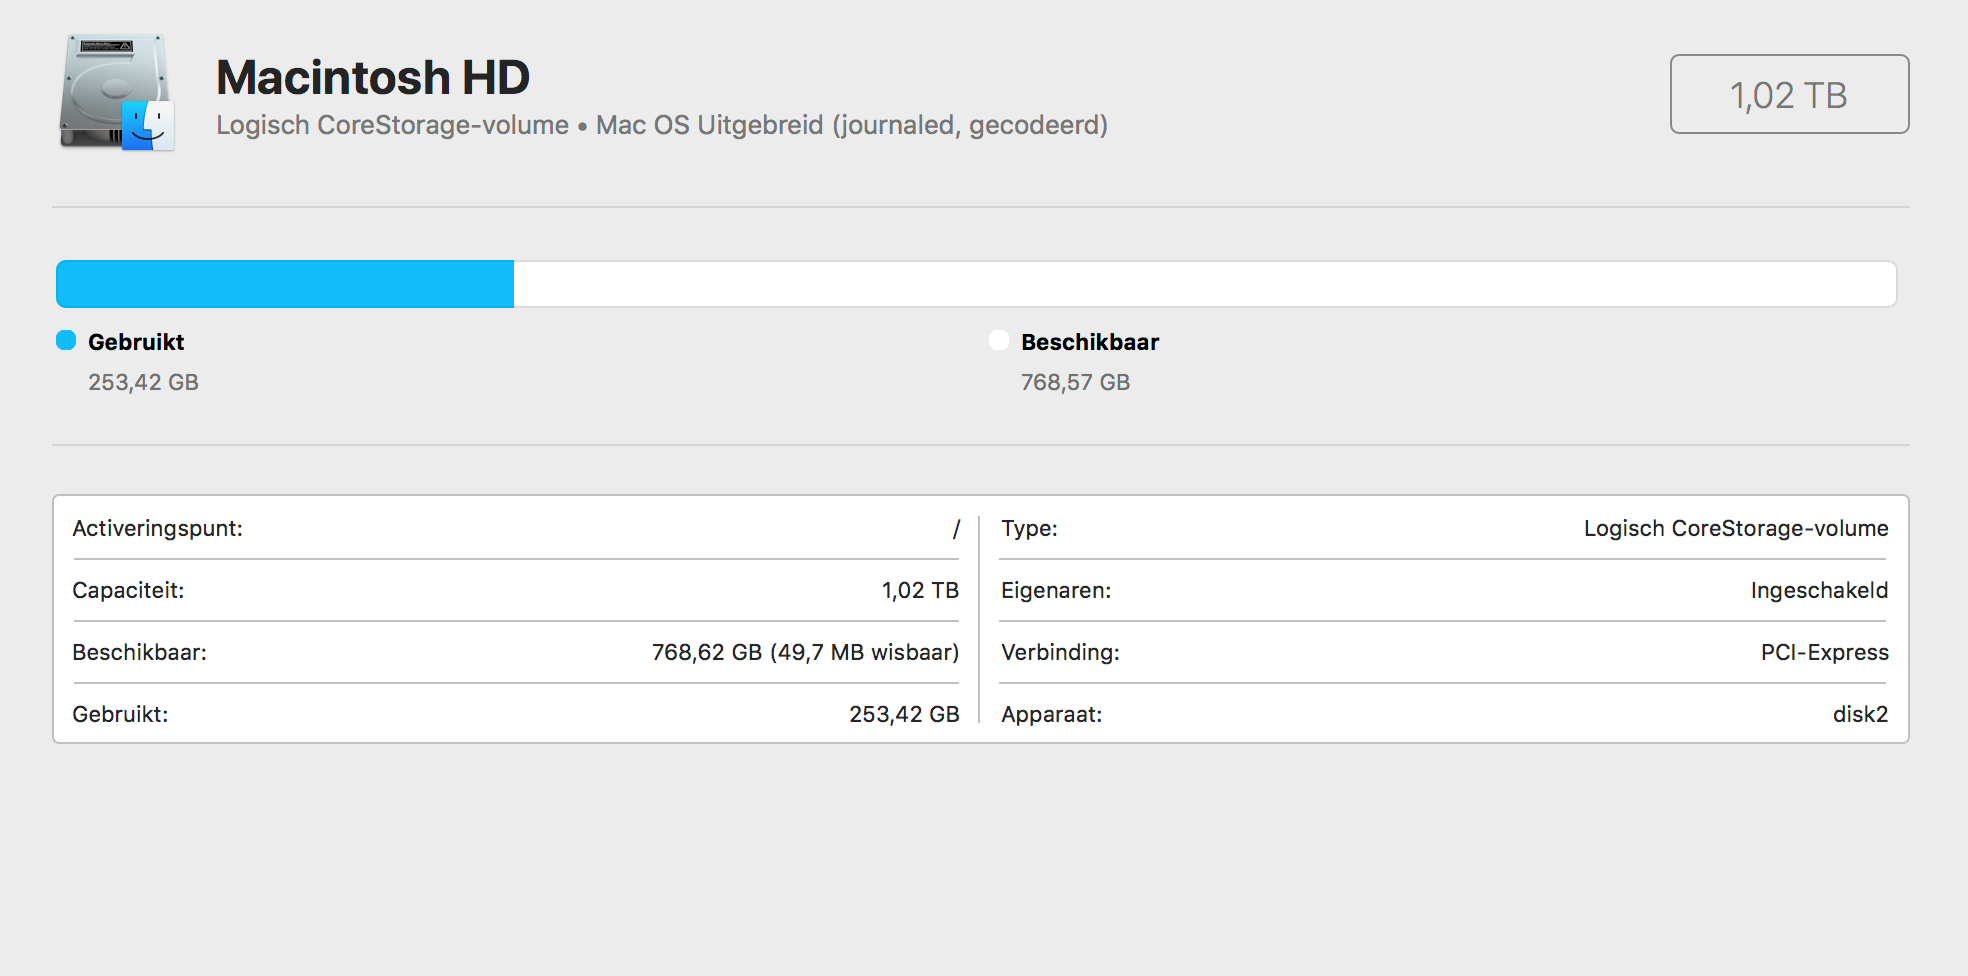The image size is (1968, 976).
Task: Click the Capaciteit label
Action: point(128,590)
